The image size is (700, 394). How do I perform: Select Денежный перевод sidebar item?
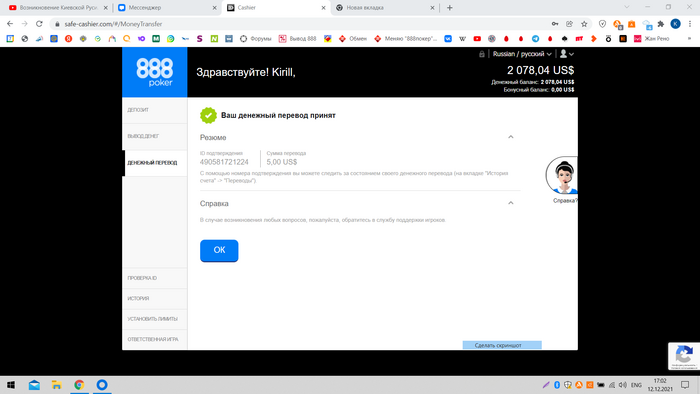tap(155, 163)
